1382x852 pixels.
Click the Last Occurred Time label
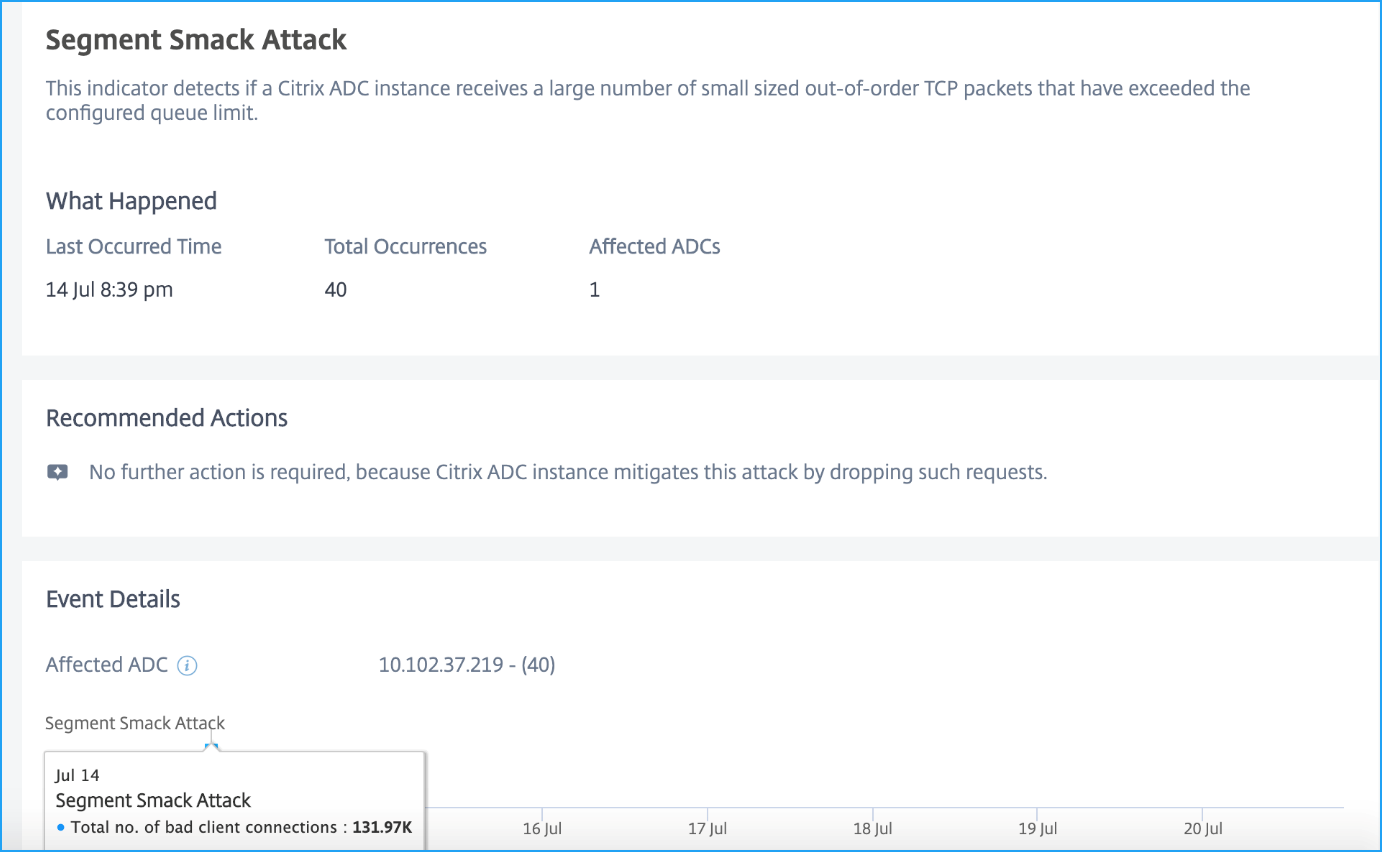tap(134, 247)
